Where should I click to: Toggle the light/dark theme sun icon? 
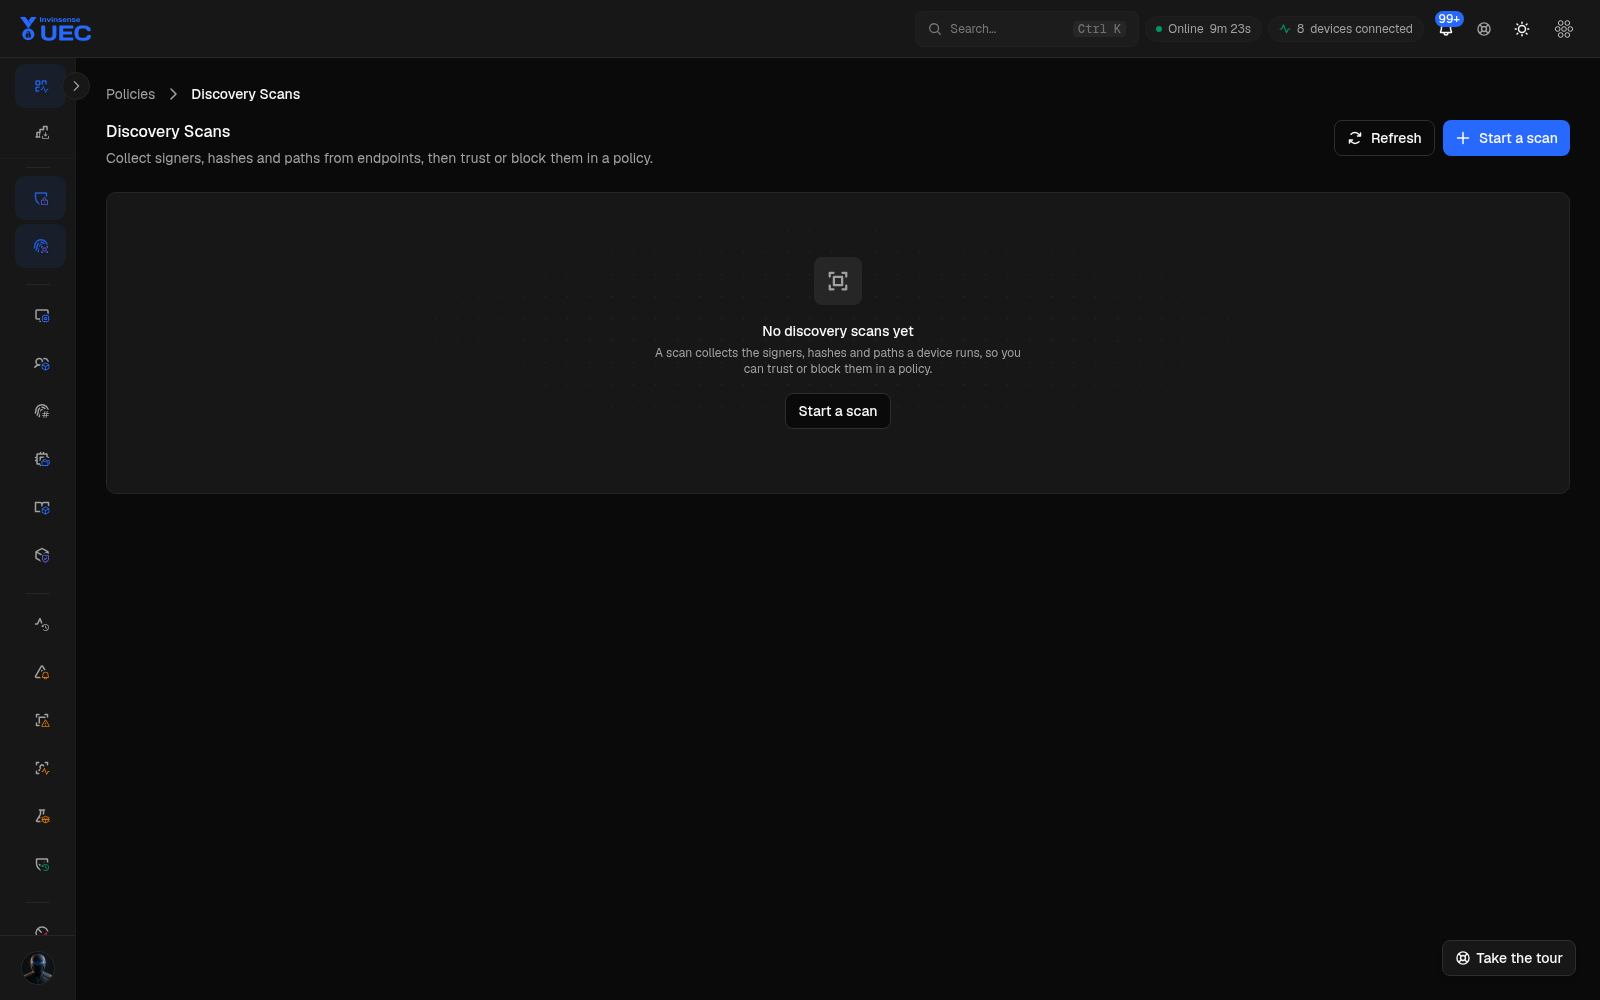1522,29
